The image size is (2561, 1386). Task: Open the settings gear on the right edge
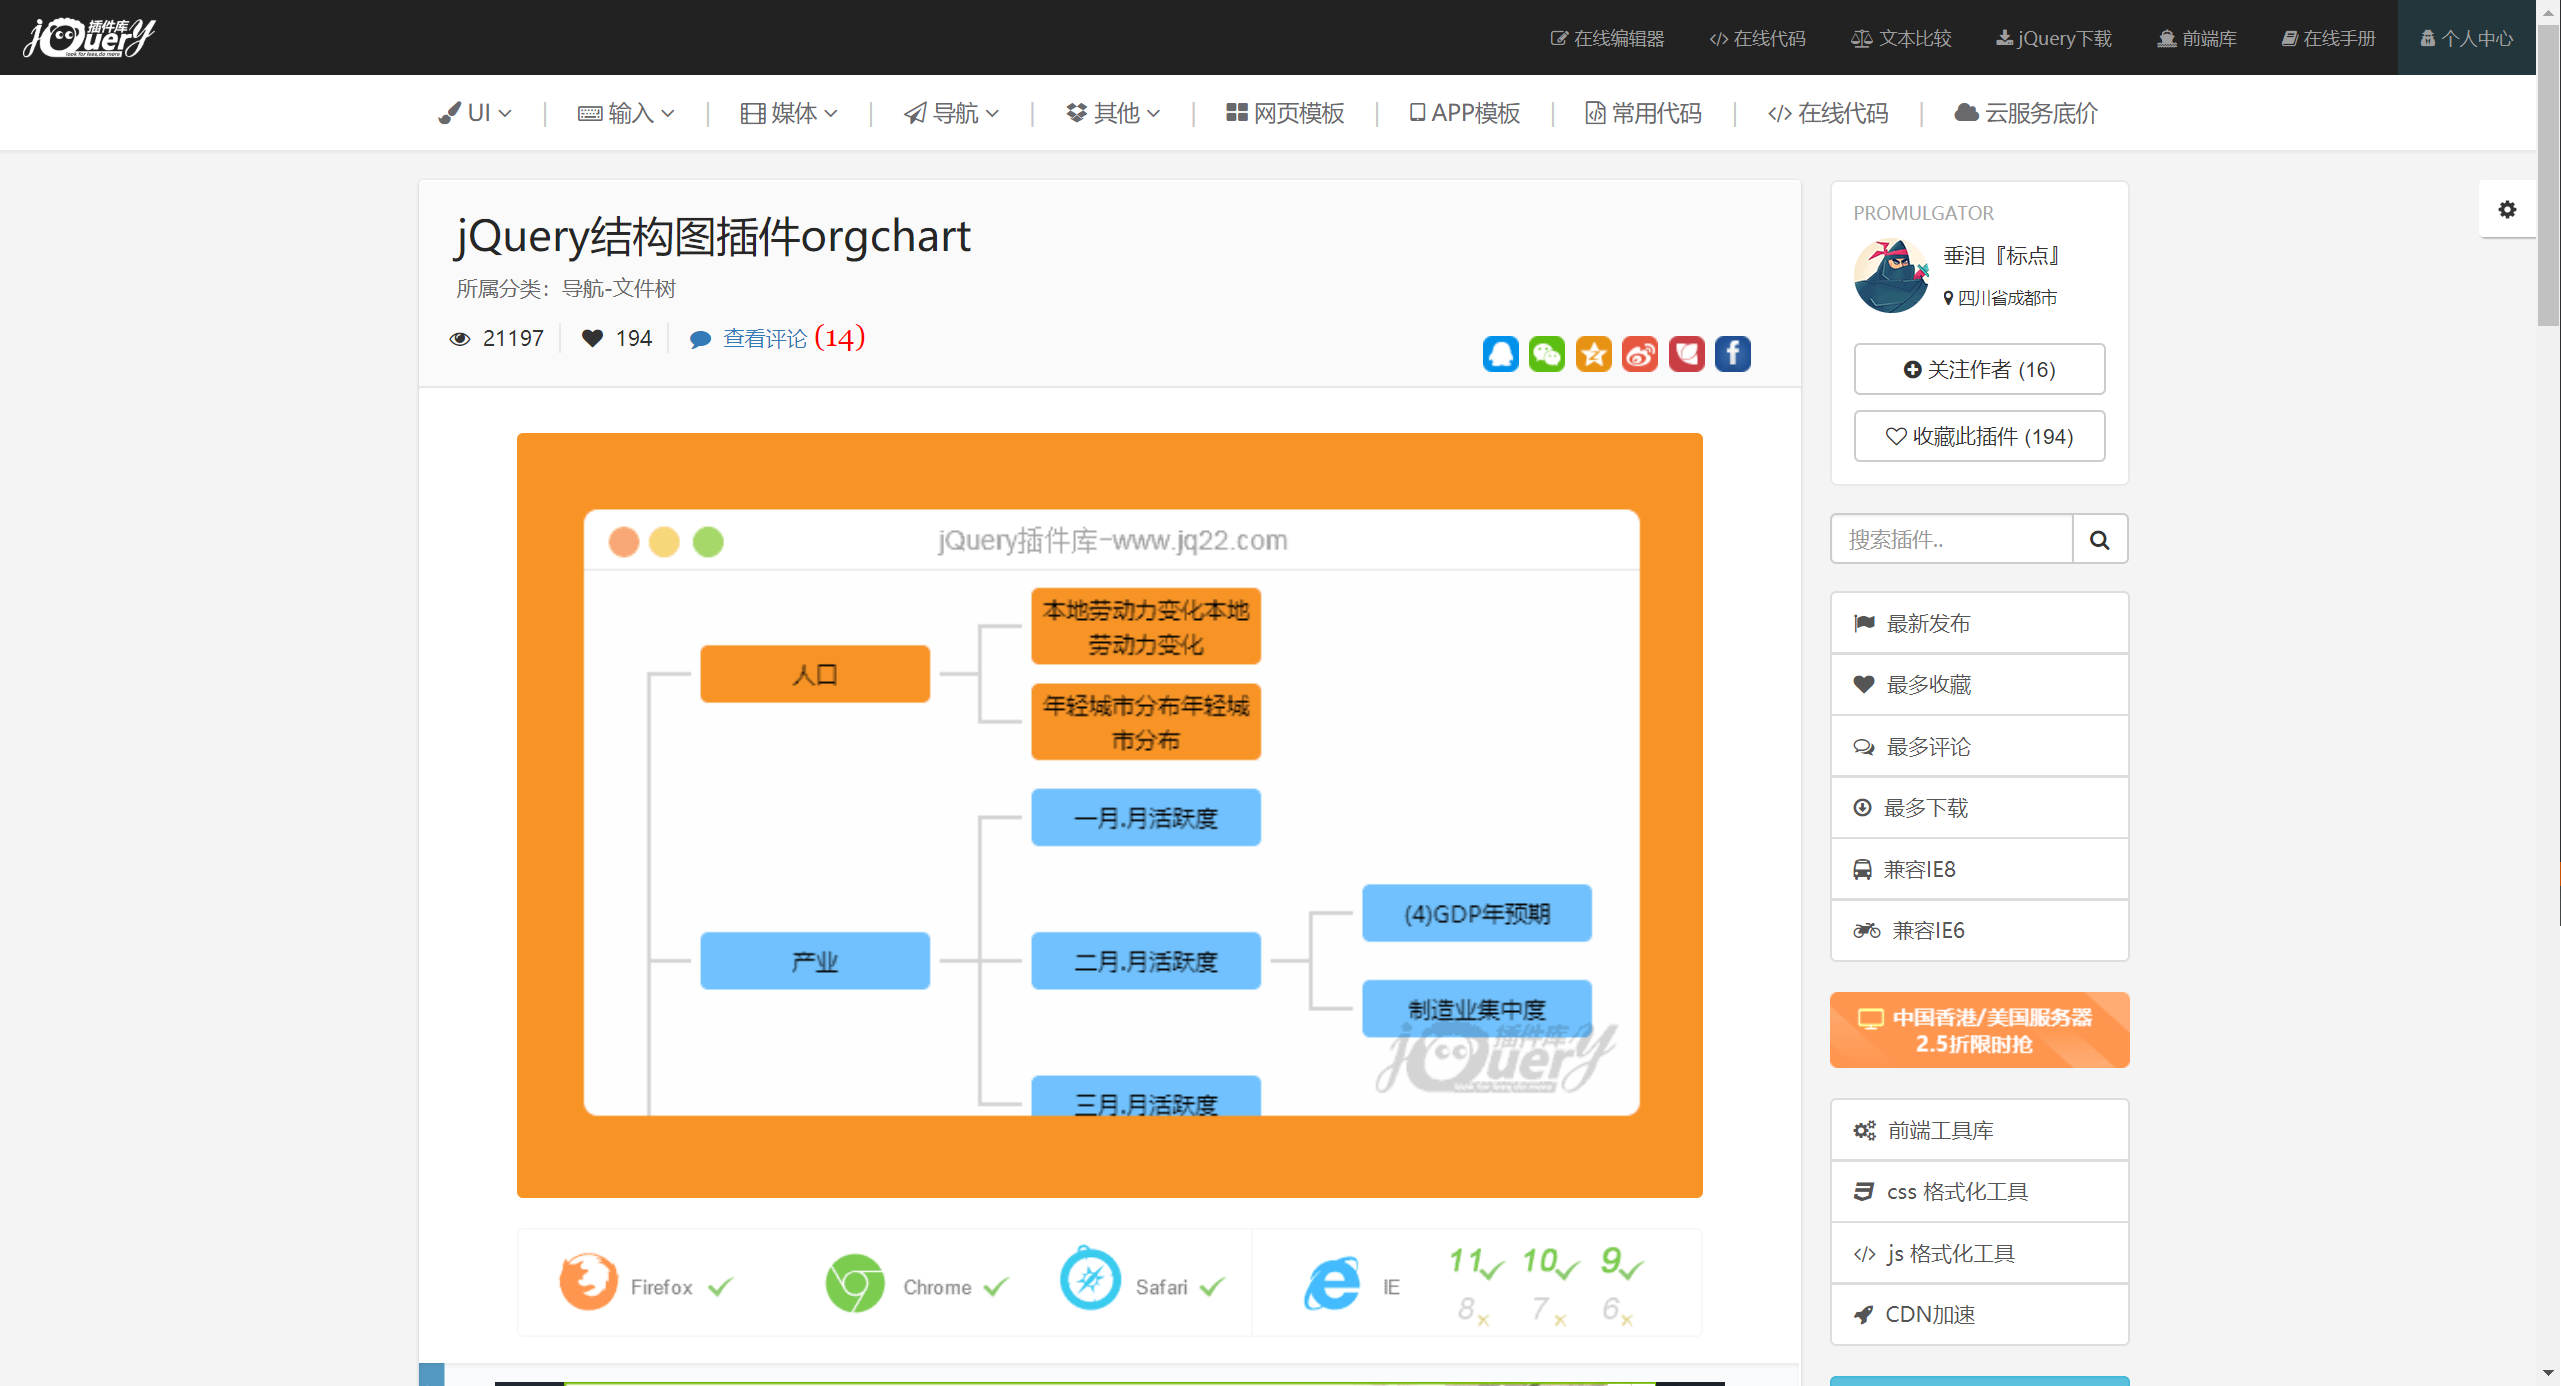(2507, 210)
